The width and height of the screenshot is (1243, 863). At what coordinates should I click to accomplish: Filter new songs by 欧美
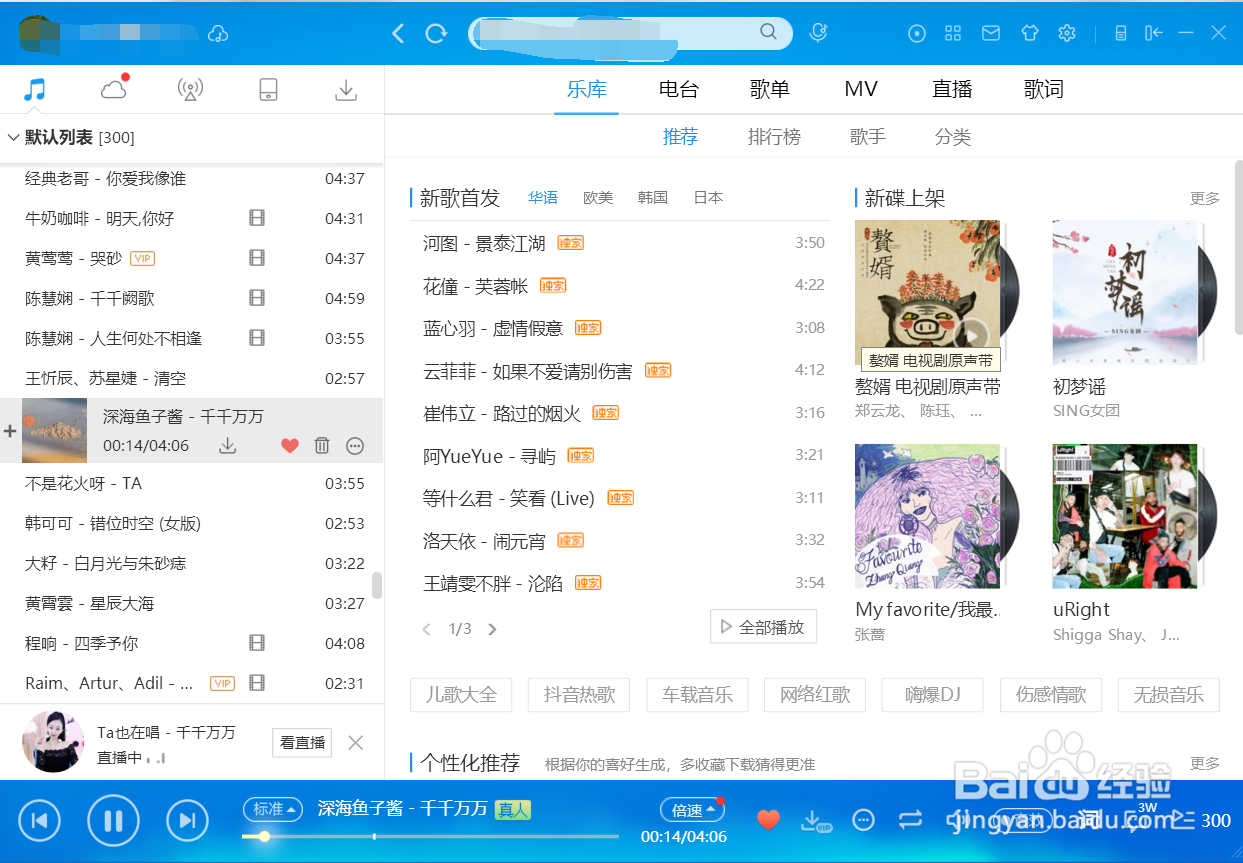point(598,198)
